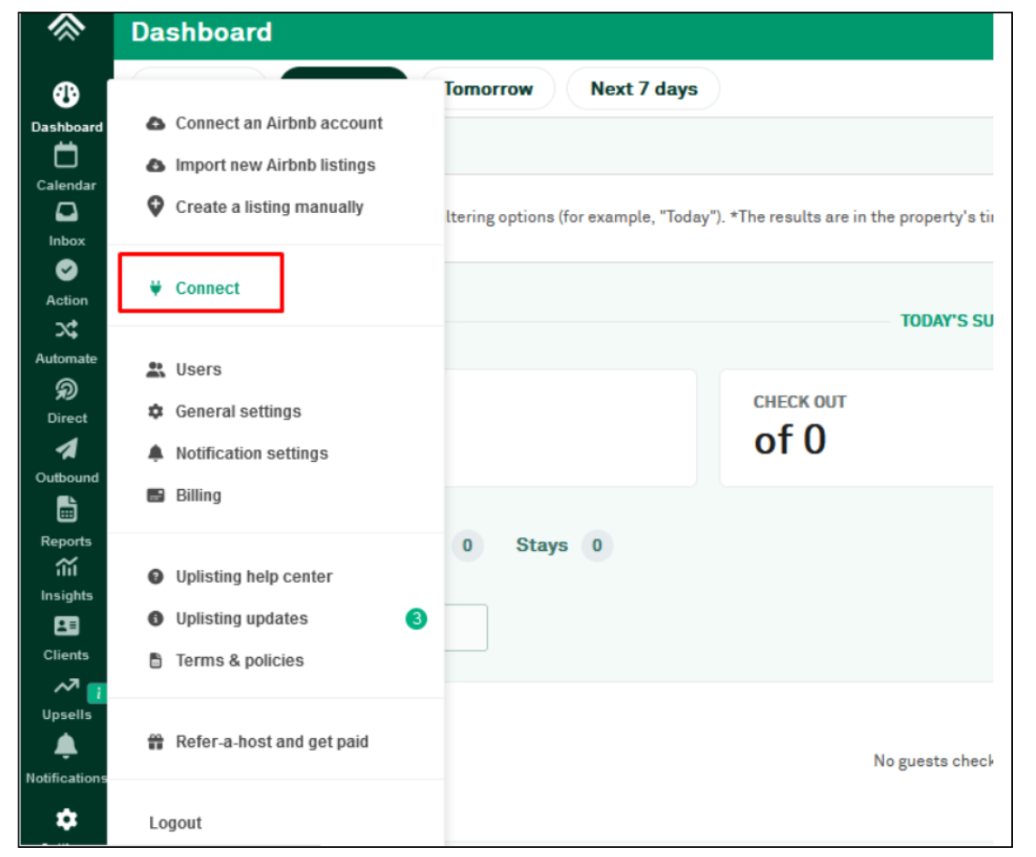The width and height of the screenshot is (1036, 857).
Task: Open the Reports sidebar icon
Action: [66, 509]
